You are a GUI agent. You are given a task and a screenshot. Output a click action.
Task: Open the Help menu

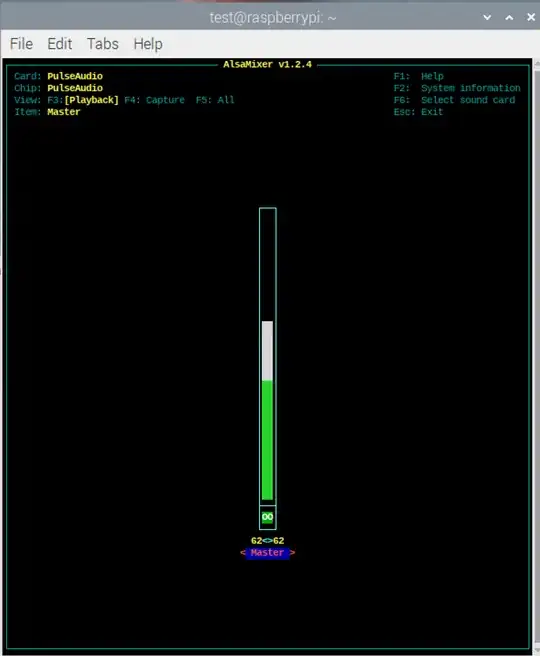148,44
